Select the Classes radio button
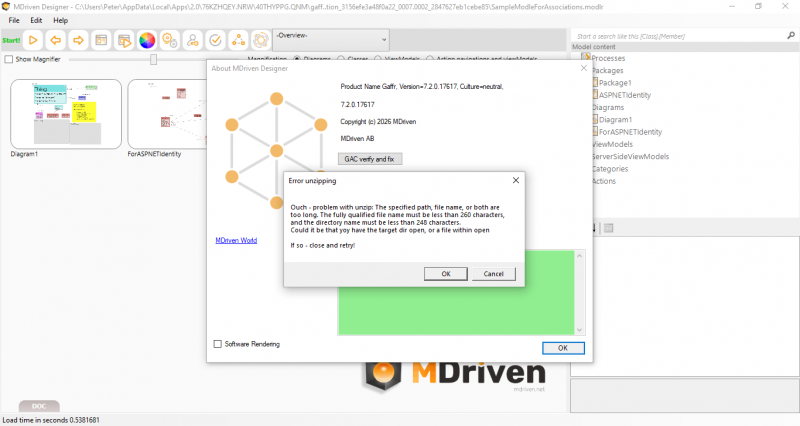The image size is (800, 426). pos(341,59)
